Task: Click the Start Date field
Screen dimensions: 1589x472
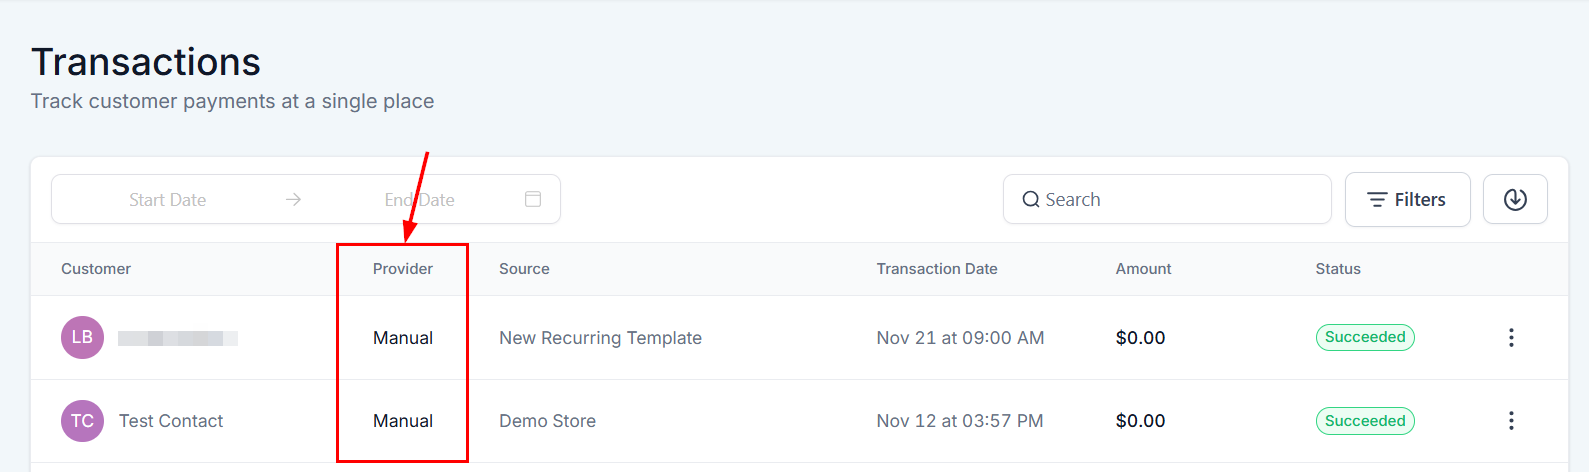Action: [x=167, y=200]
